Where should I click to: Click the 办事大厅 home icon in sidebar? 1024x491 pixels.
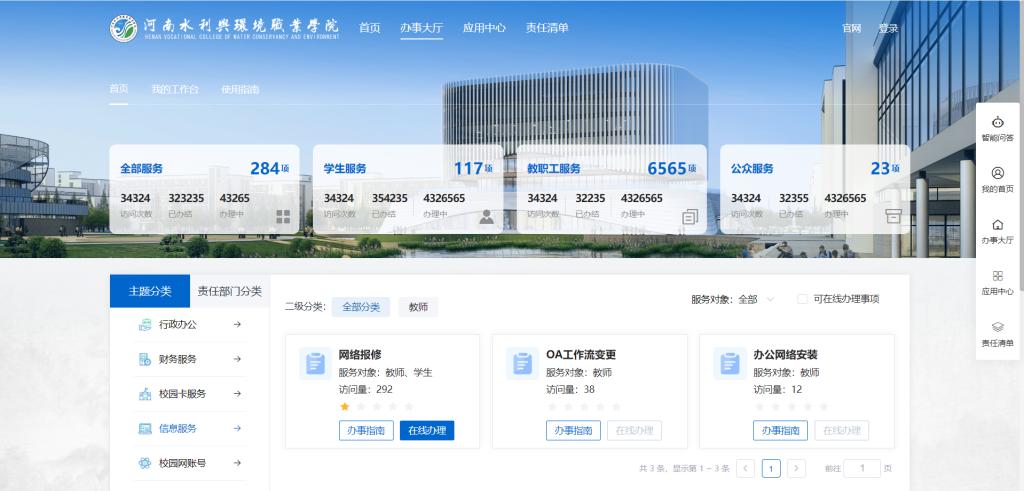click(x=997, y=225)
